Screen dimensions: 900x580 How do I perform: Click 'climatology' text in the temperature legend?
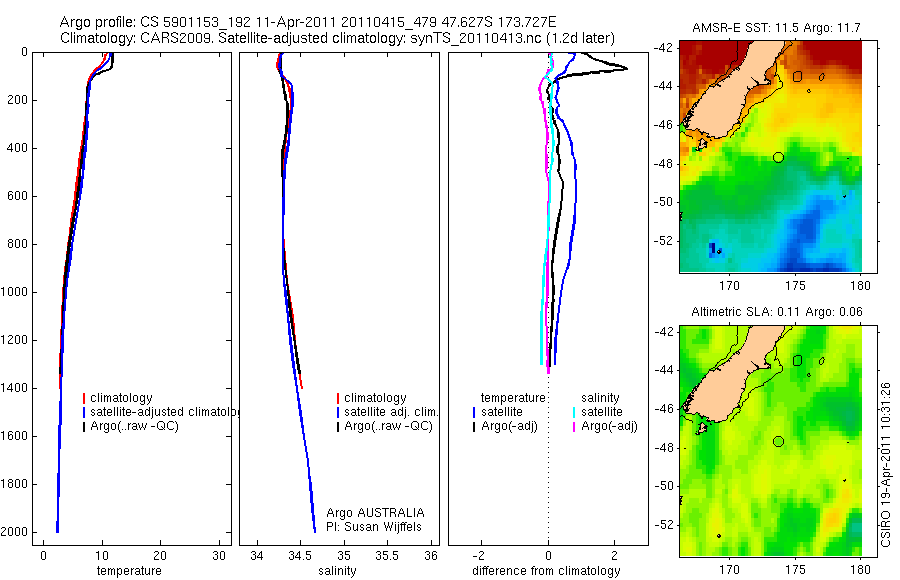(121, 398)
